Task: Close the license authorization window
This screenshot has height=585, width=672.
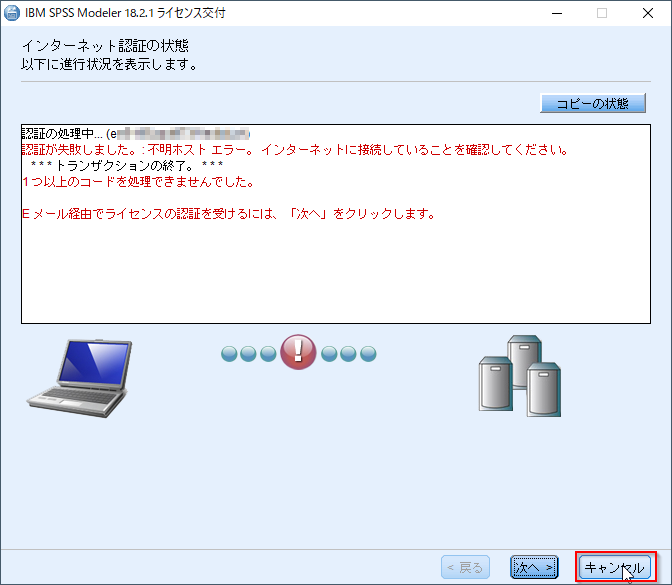Action: [648, 13]
